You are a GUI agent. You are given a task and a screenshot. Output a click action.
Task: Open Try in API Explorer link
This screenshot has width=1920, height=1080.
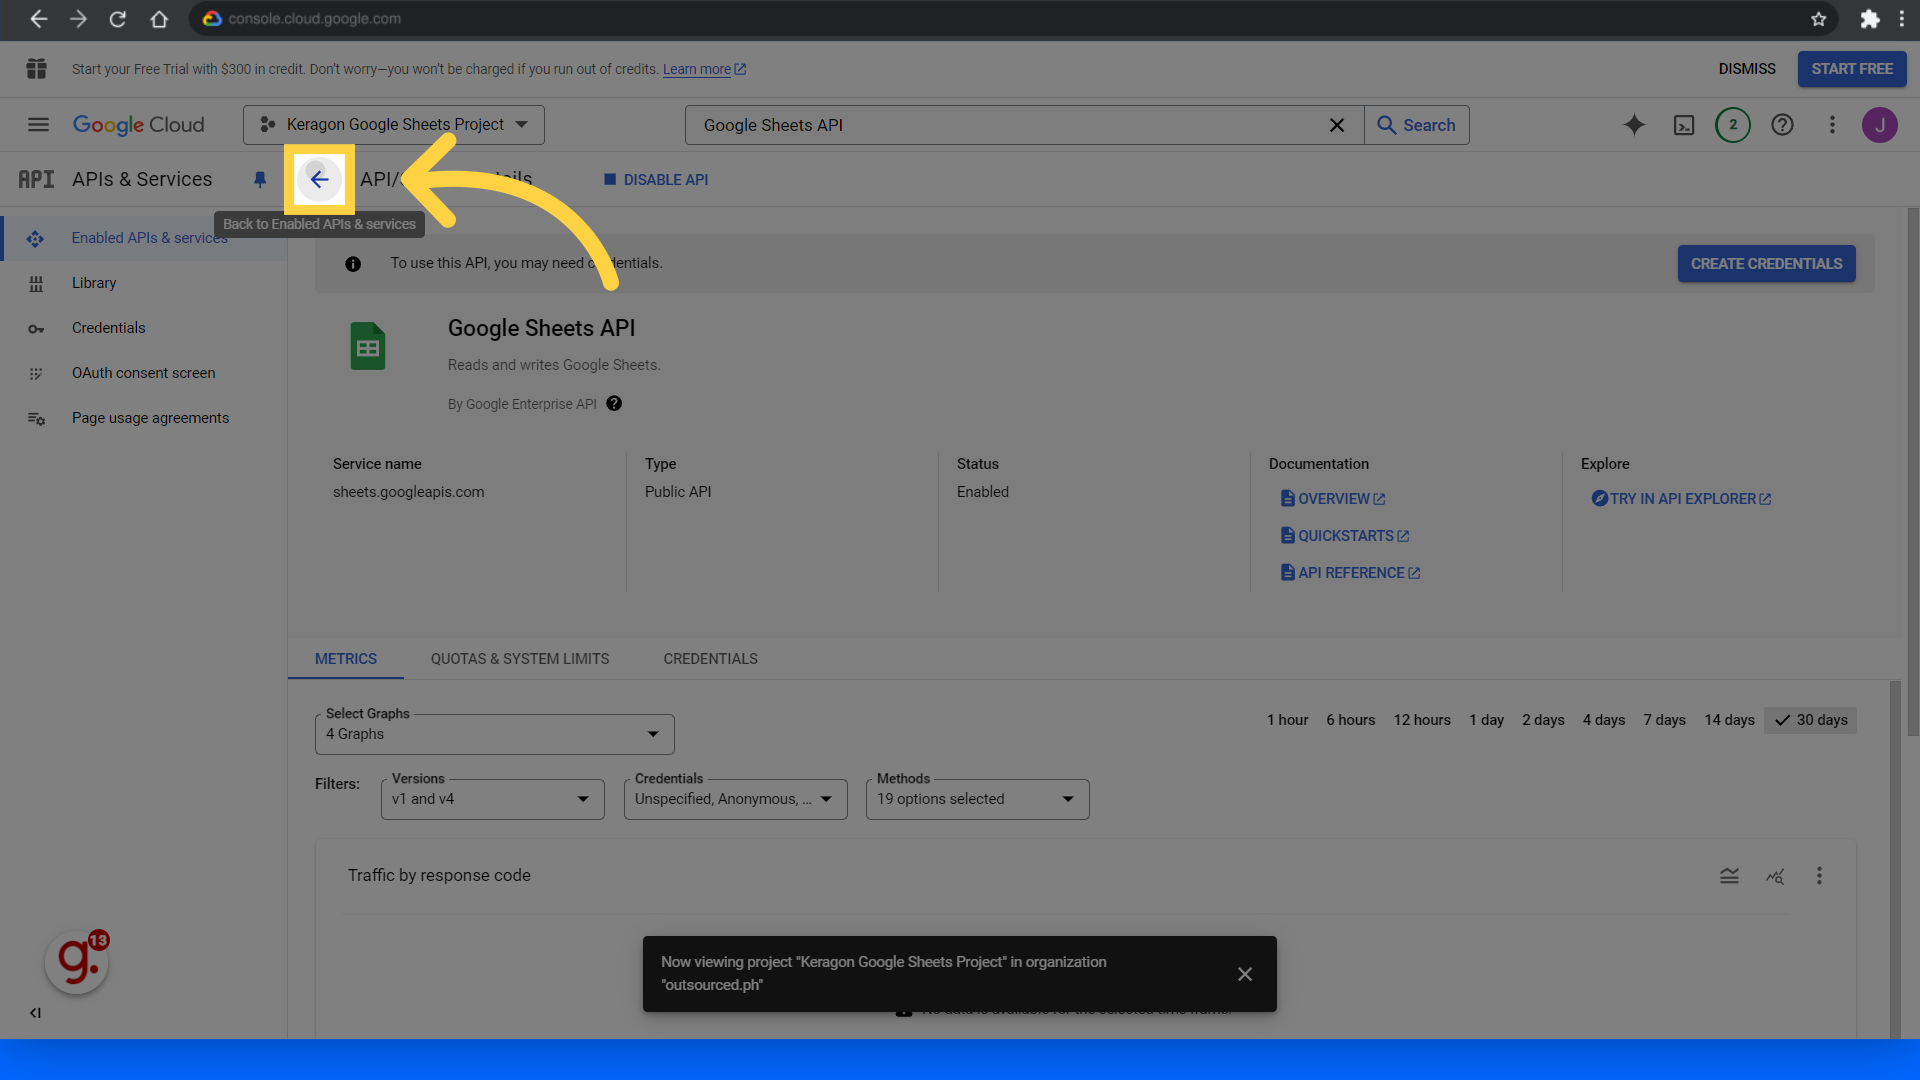tap(1682, 499)
